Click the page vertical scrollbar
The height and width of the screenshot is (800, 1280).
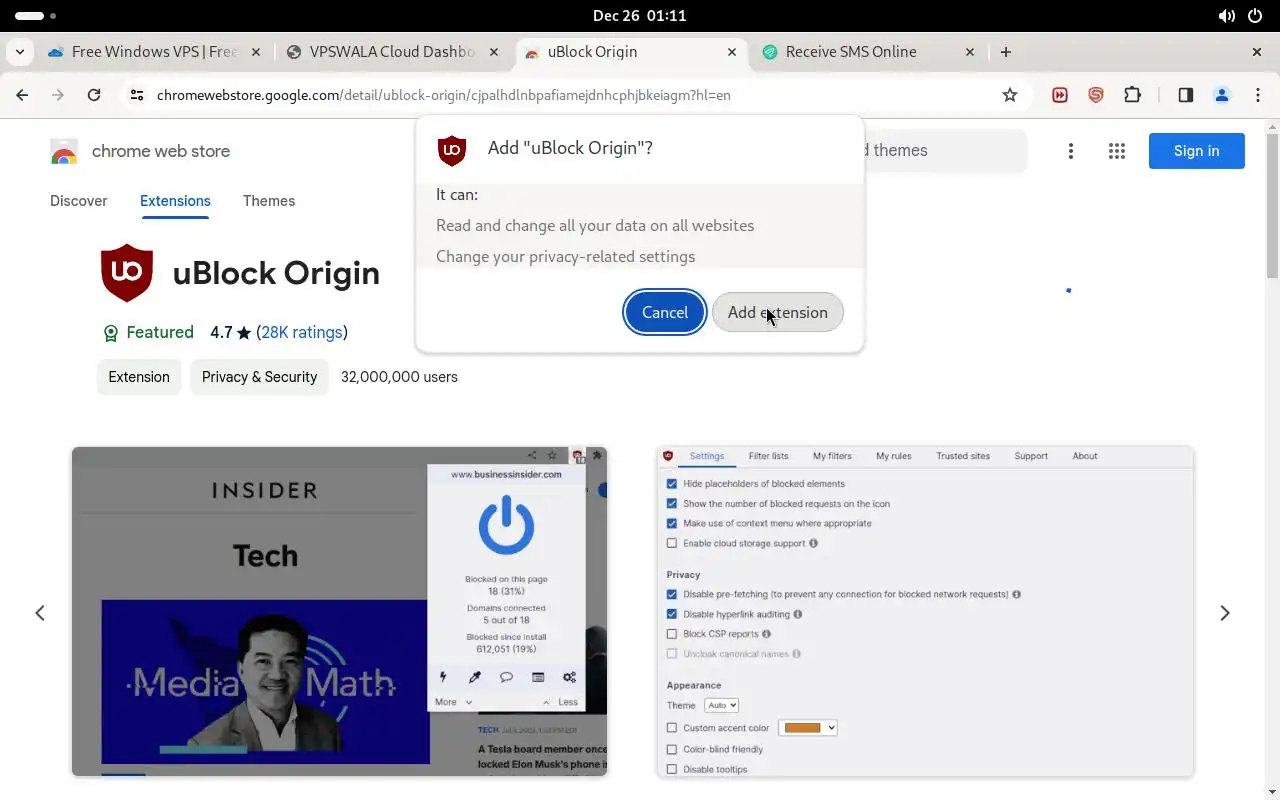coord(1272,205)
